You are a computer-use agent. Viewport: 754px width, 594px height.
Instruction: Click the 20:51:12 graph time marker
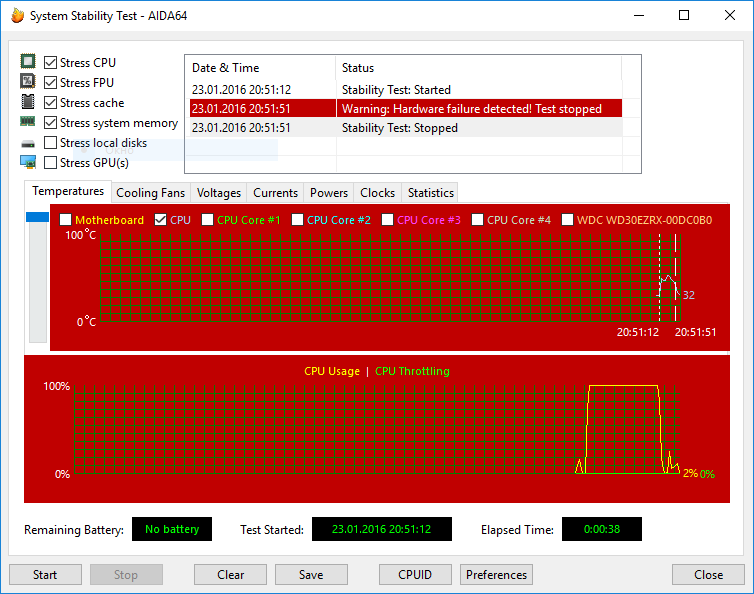[x=638, y=332]
